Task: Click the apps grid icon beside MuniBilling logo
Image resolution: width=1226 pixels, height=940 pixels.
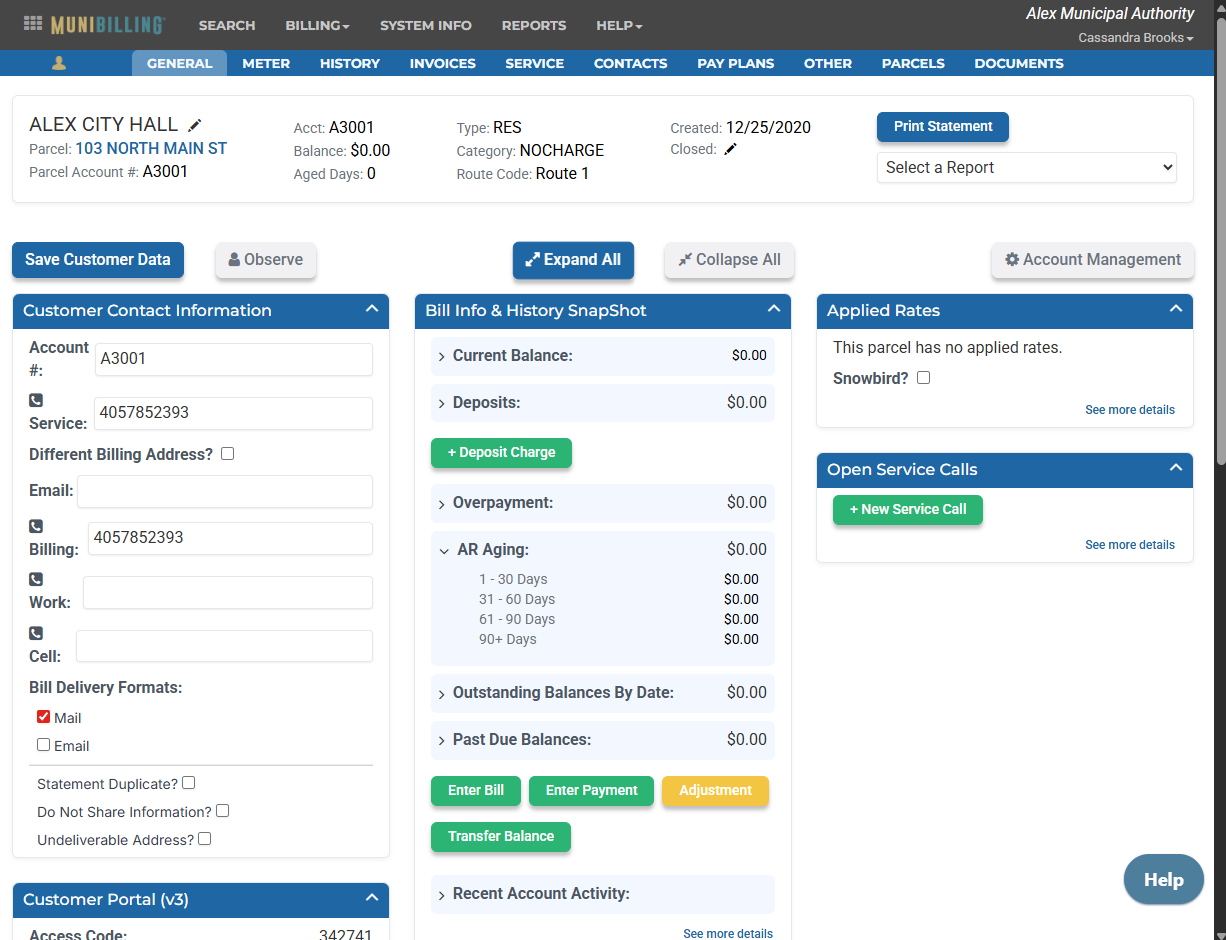Action: click(x=33, y=24)
